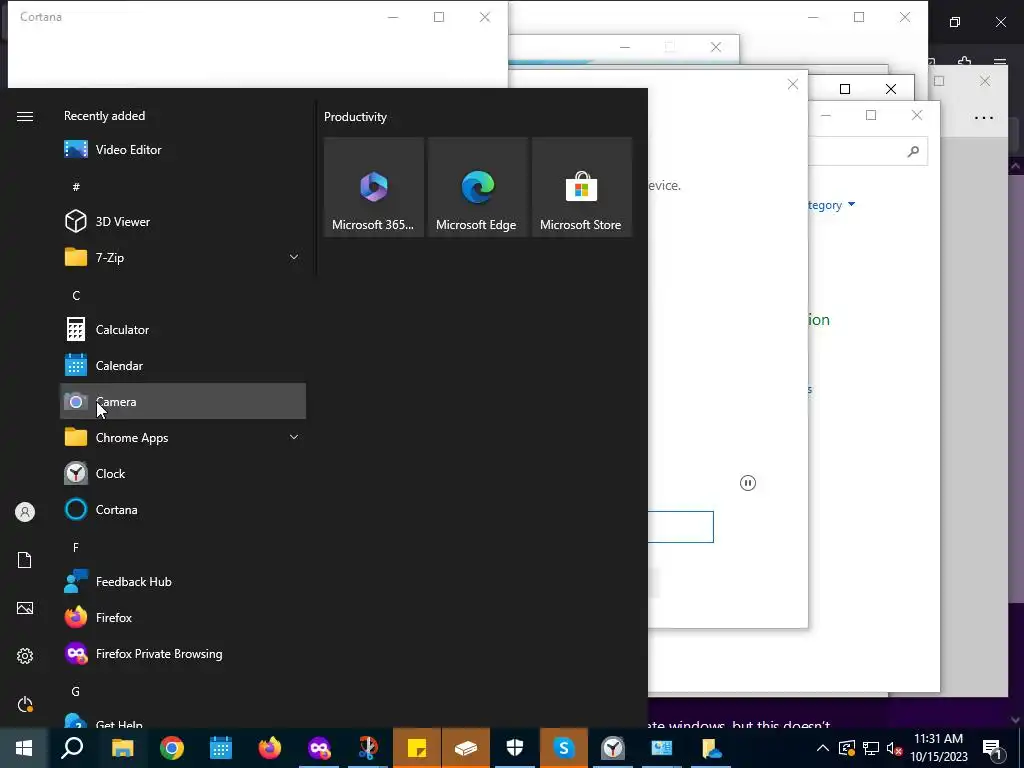Image resolution: width=1024 pixels, height=768 pixels.
Task: Open Pictures from Start sidebar
Action: [25, 608]
